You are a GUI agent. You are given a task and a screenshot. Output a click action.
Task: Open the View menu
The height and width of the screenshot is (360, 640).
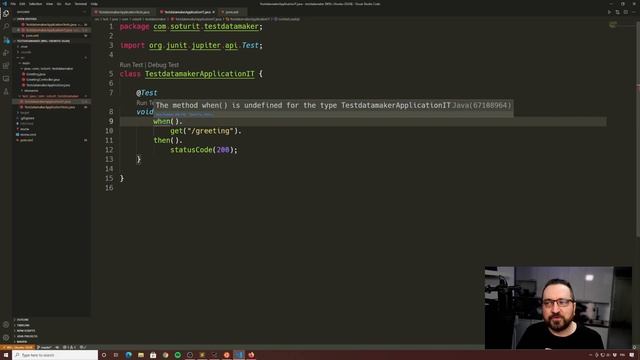pos(49,4)
